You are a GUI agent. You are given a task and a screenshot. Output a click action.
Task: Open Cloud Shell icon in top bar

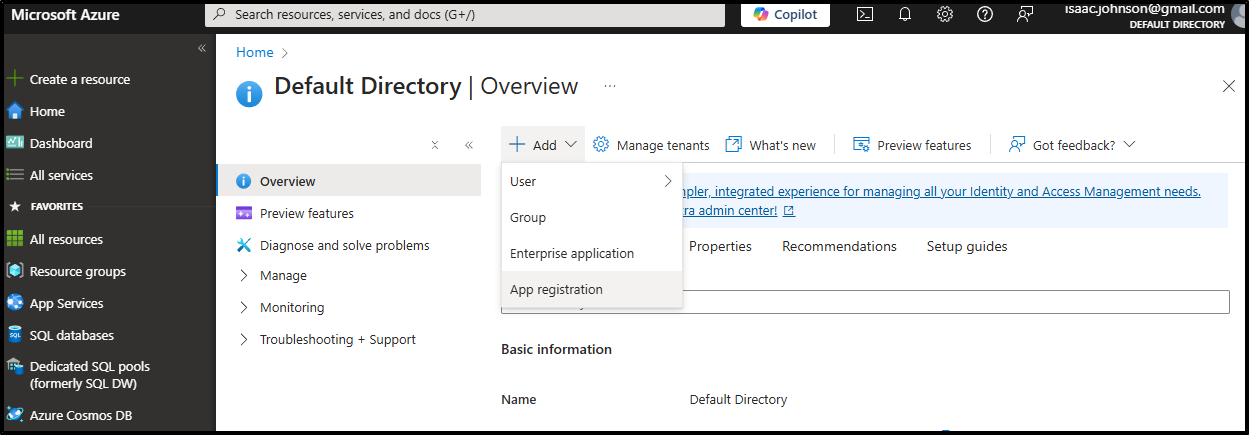pyautogui.click(x=865, y=14)
